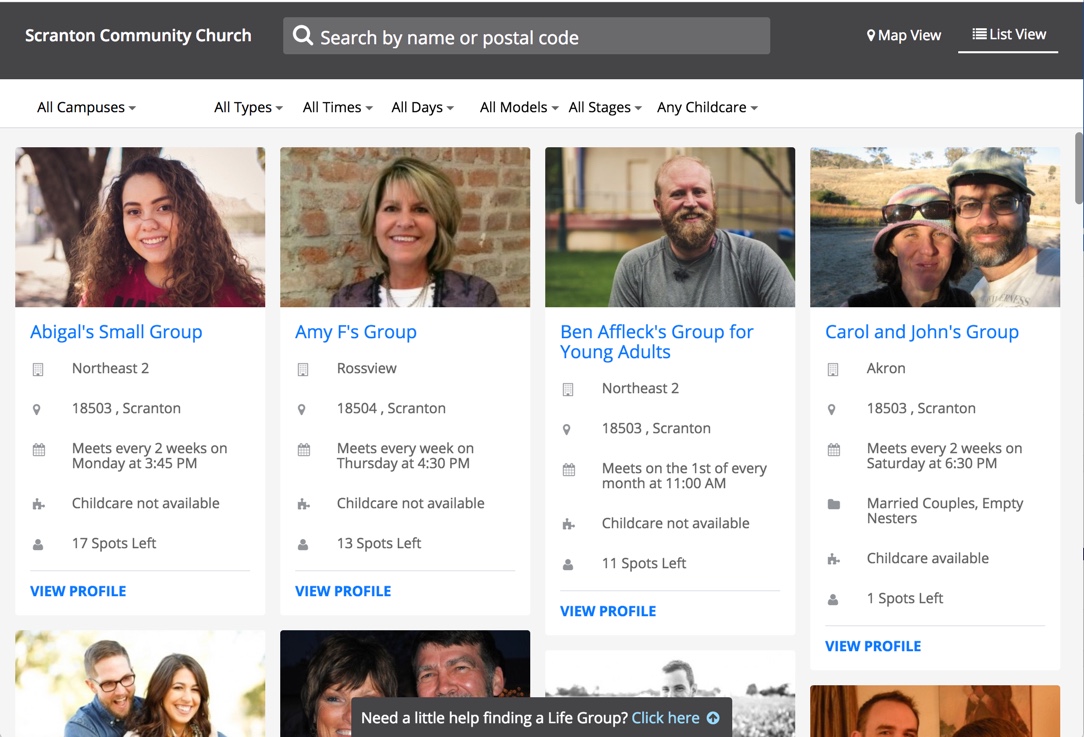The height and width of the screenshot is (737, 1084).
Task: Open the All Types filter dropdown
Action: click(248, 107)
